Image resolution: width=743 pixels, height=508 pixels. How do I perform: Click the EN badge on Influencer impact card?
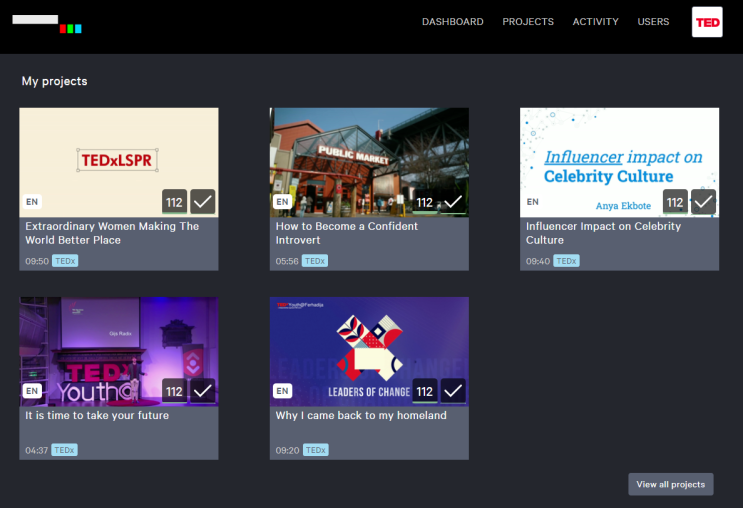pos(533,202)
